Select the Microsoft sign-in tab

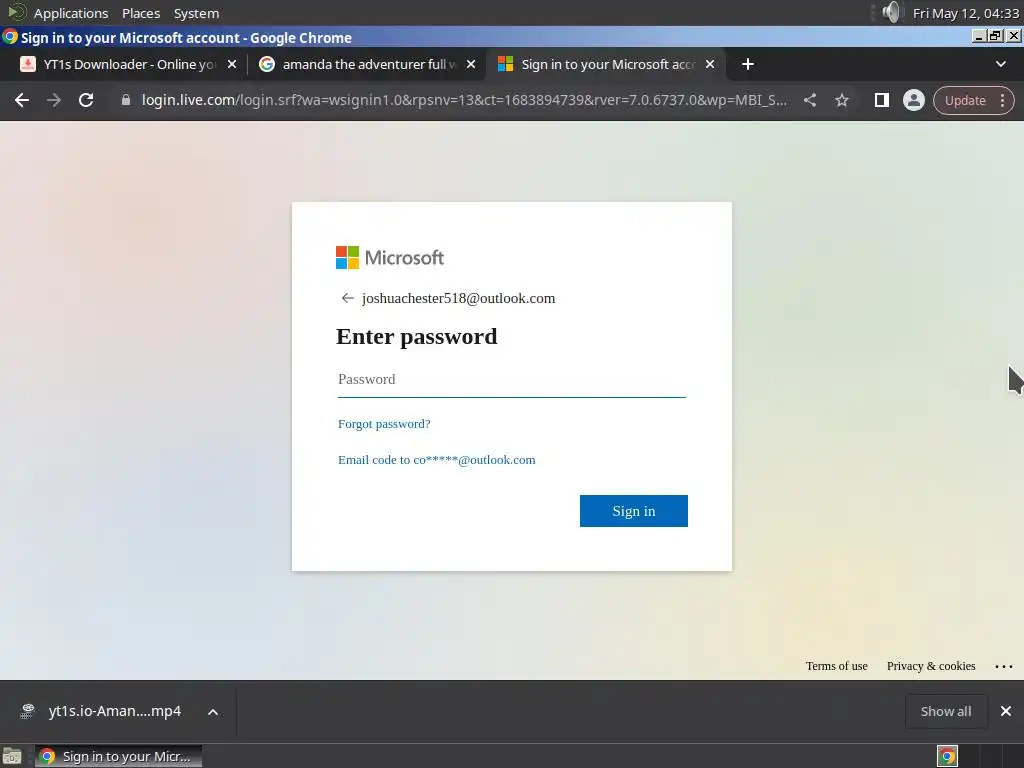pos(606,64)
